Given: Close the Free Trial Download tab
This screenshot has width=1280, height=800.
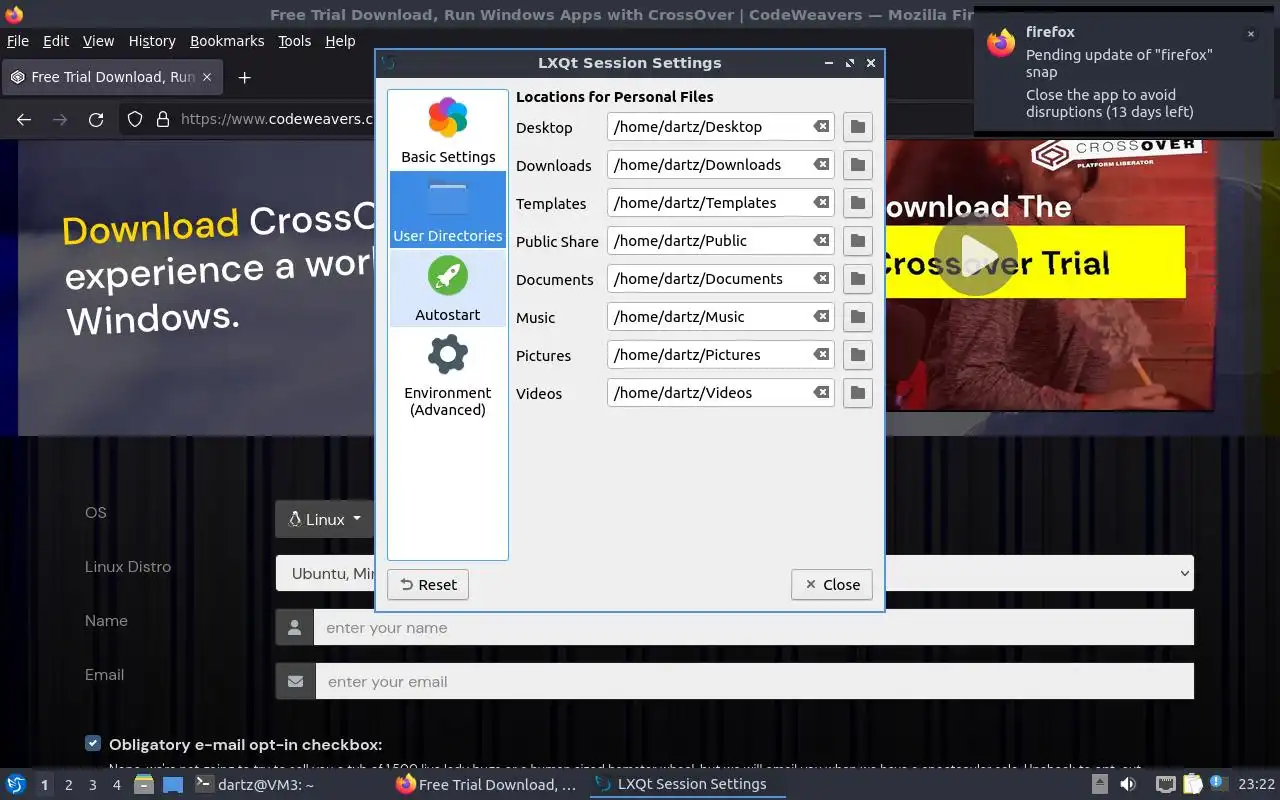Looking at the screenshot, I should [x=207, y=77].
